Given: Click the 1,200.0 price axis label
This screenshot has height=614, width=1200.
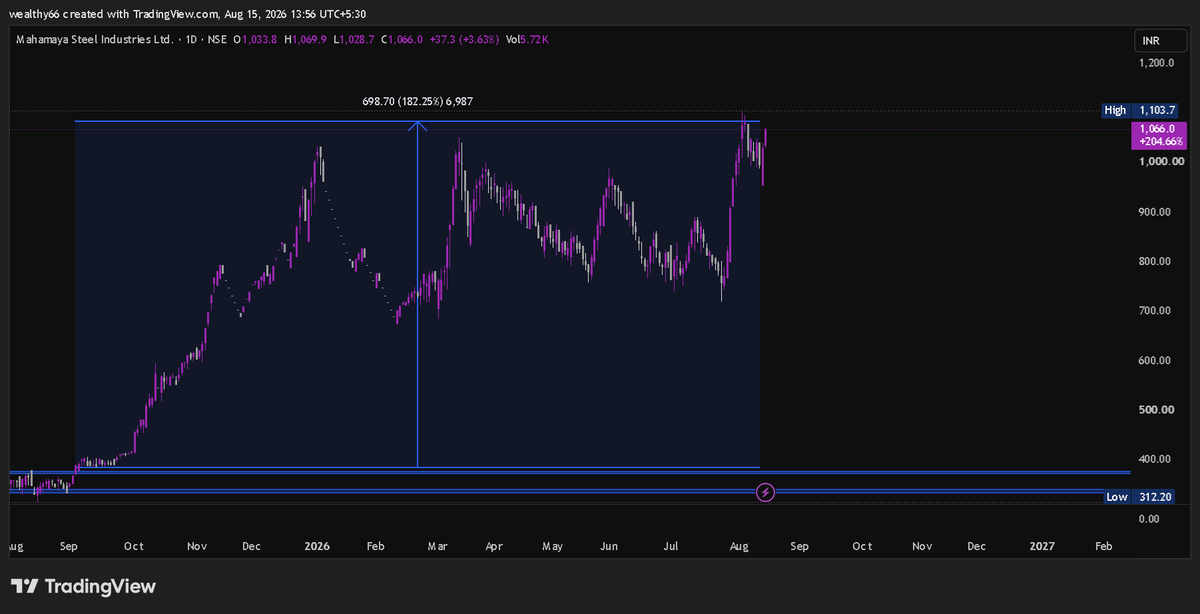Looking at the screenshot, I should (1155, 63).
